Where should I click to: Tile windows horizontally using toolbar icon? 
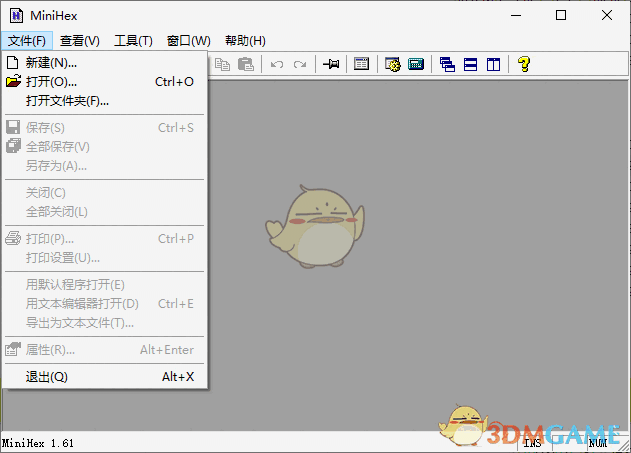point(470,64)
